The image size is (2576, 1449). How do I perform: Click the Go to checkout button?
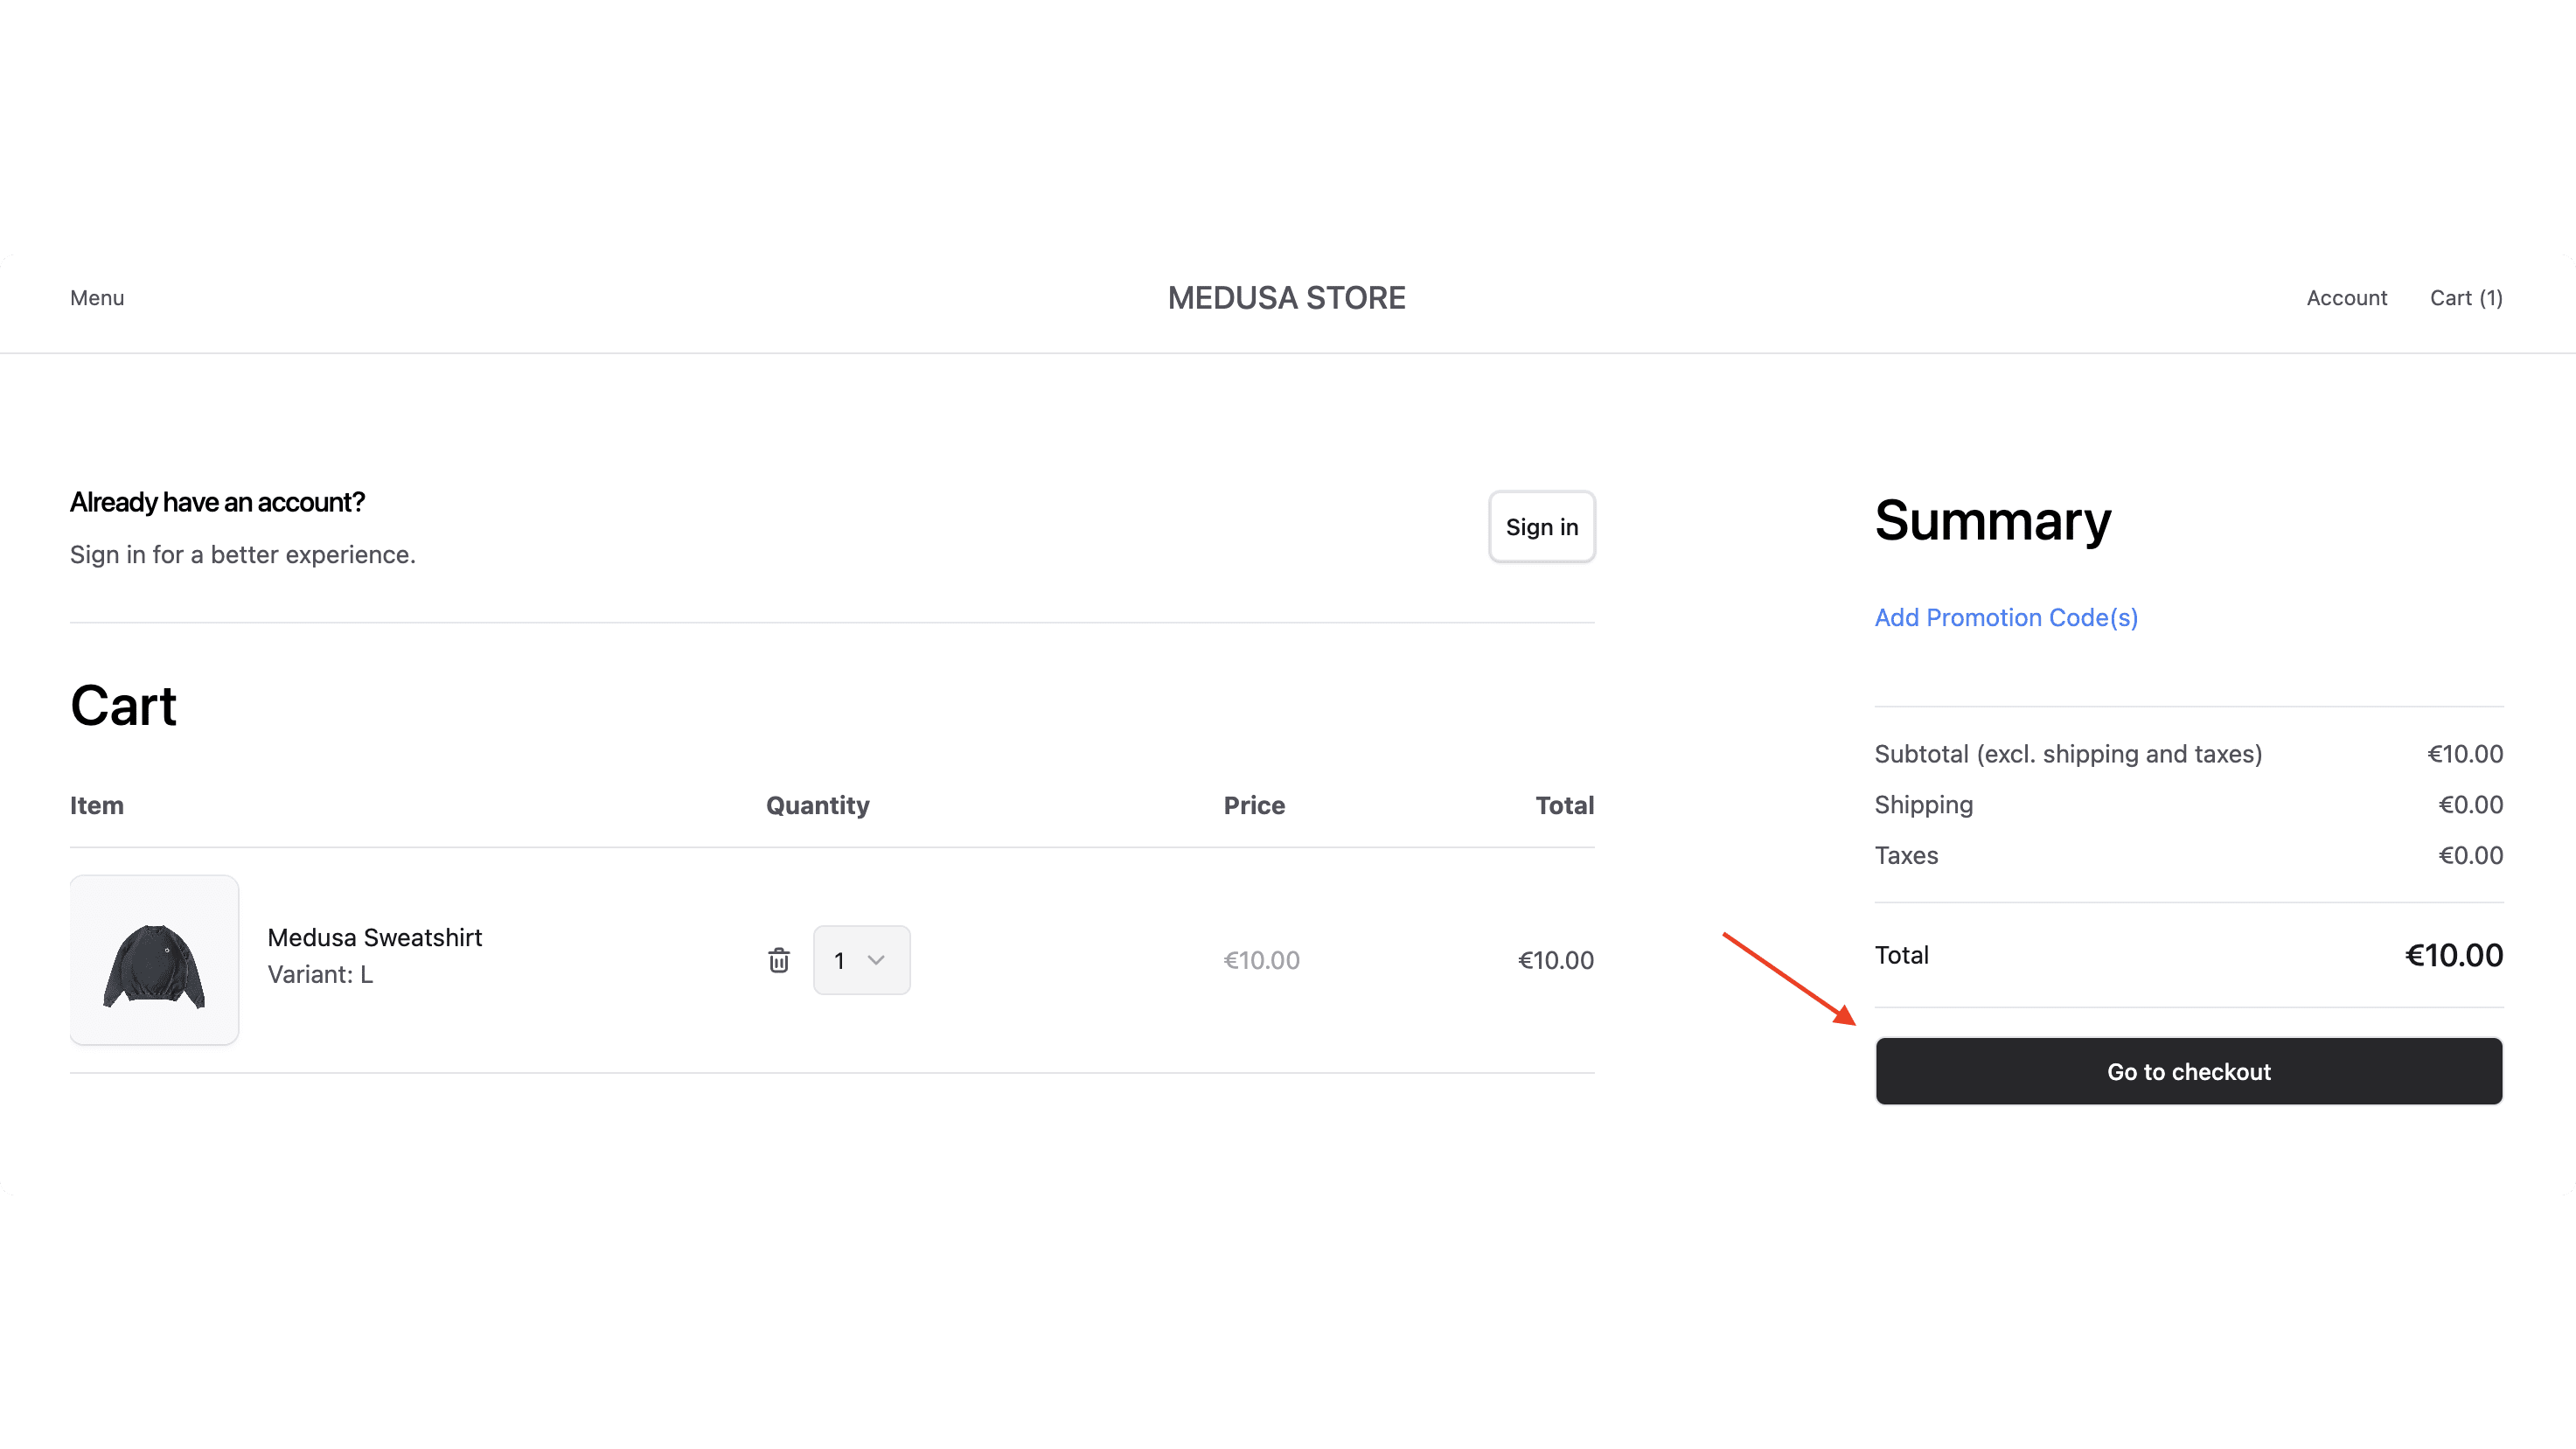pos(2188,1071)
